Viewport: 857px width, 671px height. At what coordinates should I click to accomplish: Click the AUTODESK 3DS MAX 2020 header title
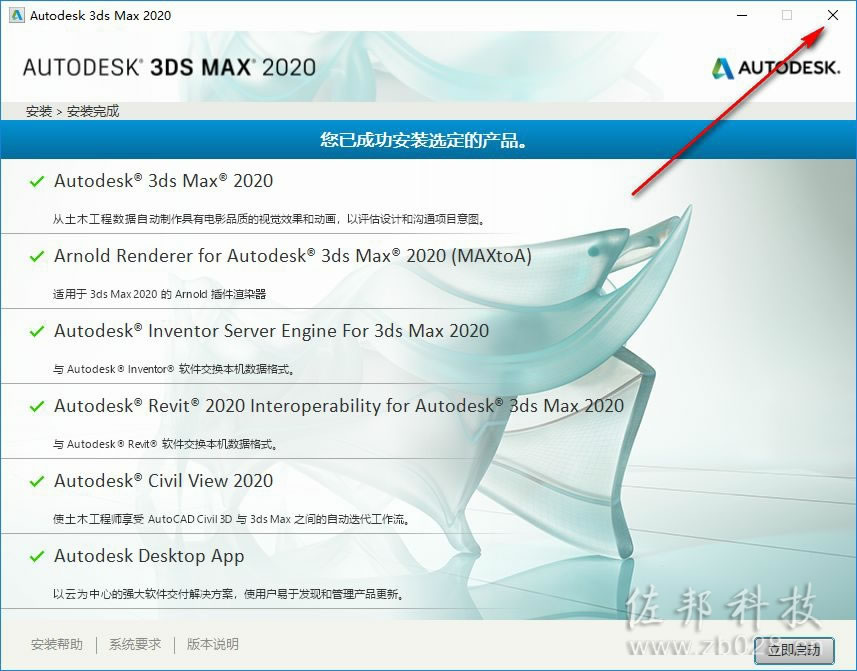169,67
